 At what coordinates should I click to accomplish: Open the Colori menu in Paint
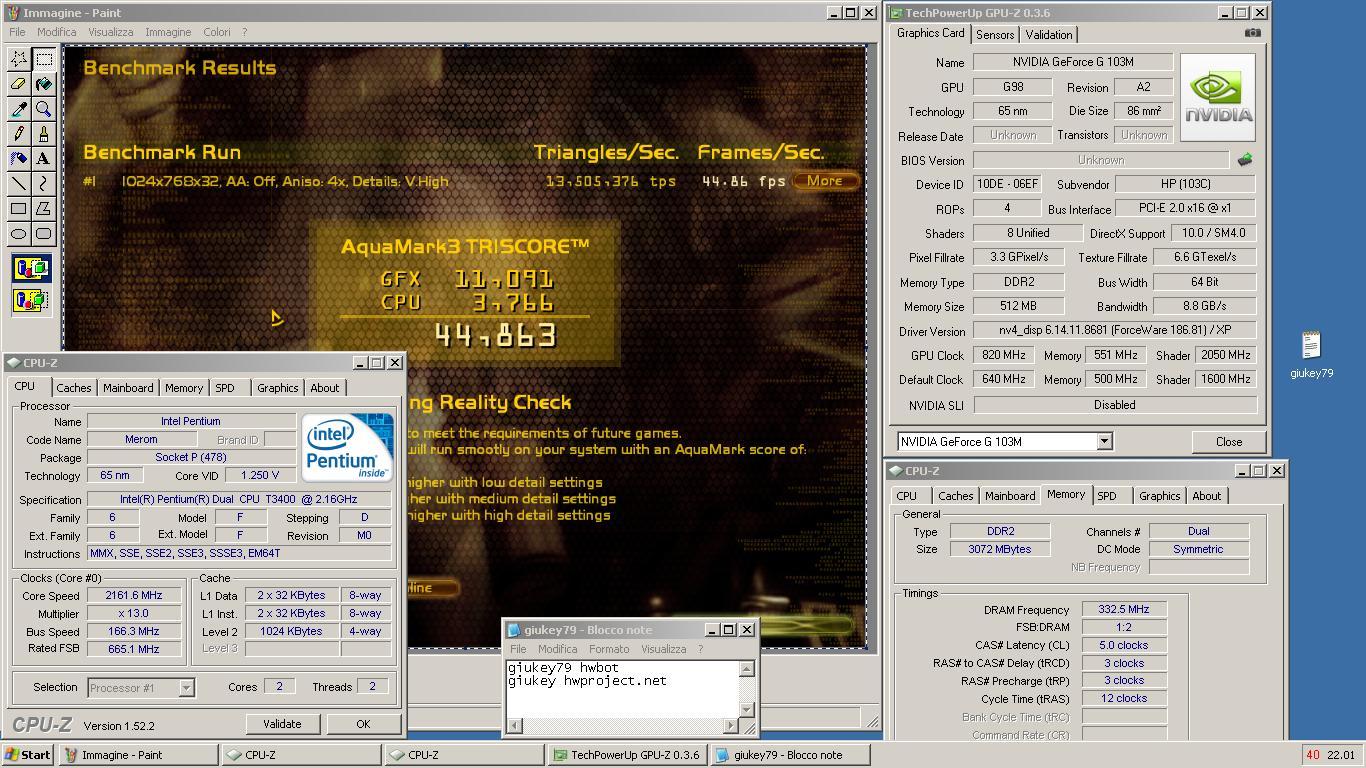[x=217, y=32]
